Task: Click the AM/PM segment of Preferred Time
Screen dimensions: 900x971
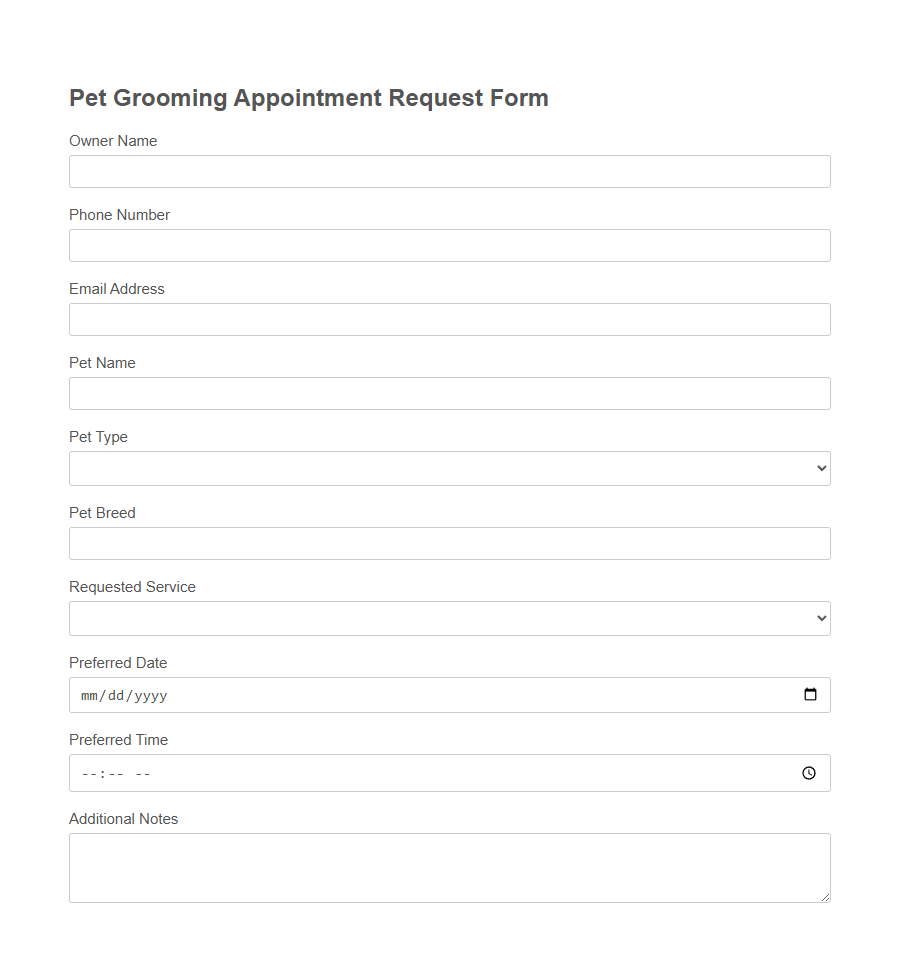Action: coord(140,772)
